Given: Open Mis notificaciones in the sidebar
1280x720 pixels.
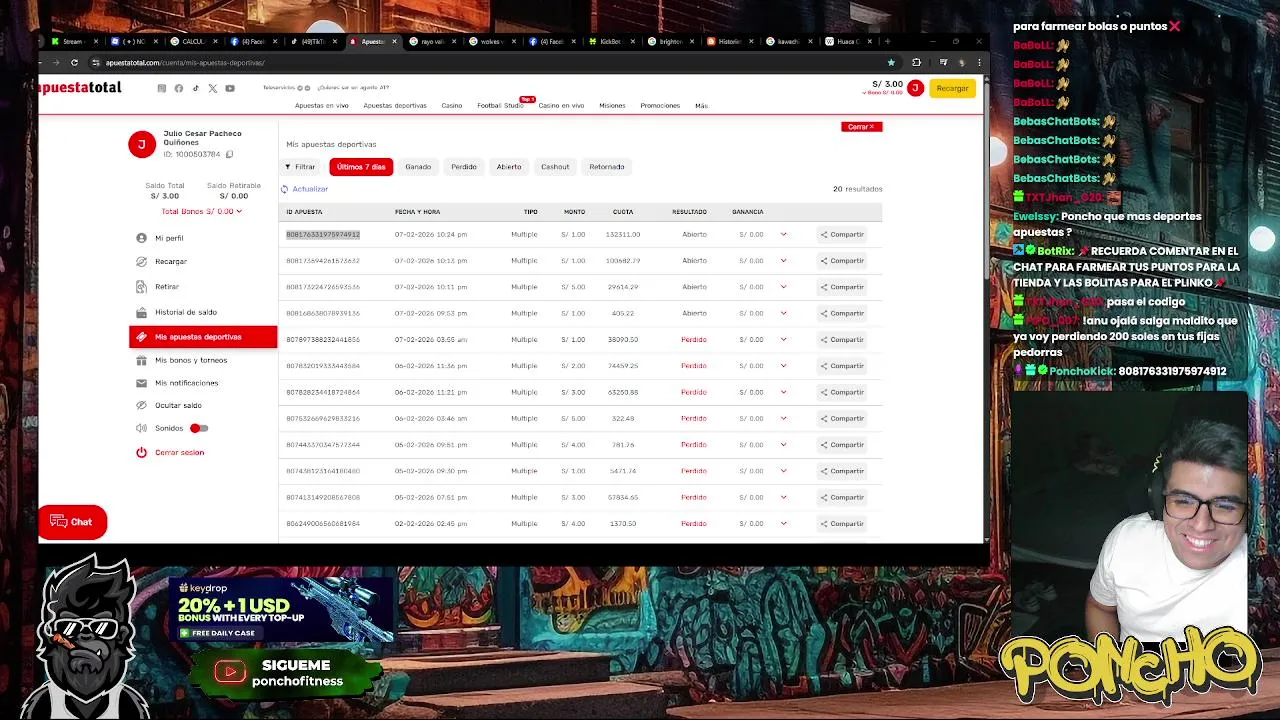Looking at the screenshot, I should pyautogui.click(x=177, y=383).
